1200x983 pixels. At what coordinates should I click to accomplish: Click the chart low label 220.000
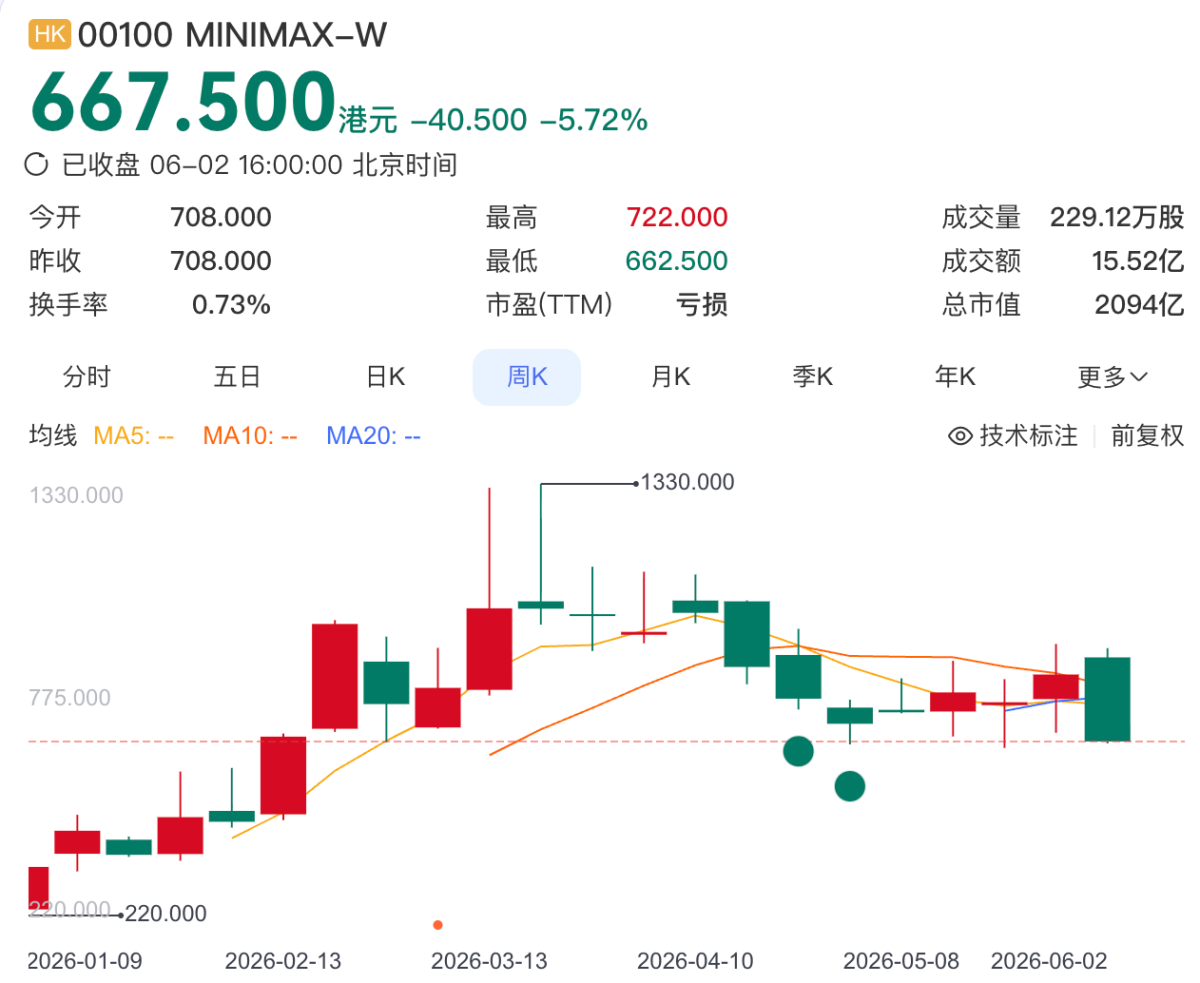click(x=165, y=913)
